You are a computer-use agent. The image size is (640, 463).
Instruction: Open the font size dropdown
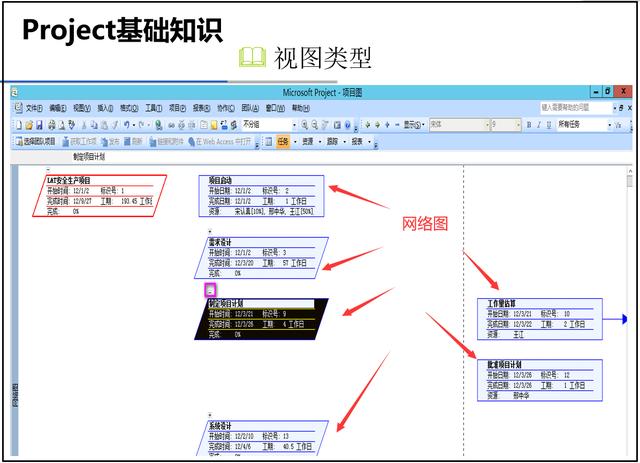point(518,125)
